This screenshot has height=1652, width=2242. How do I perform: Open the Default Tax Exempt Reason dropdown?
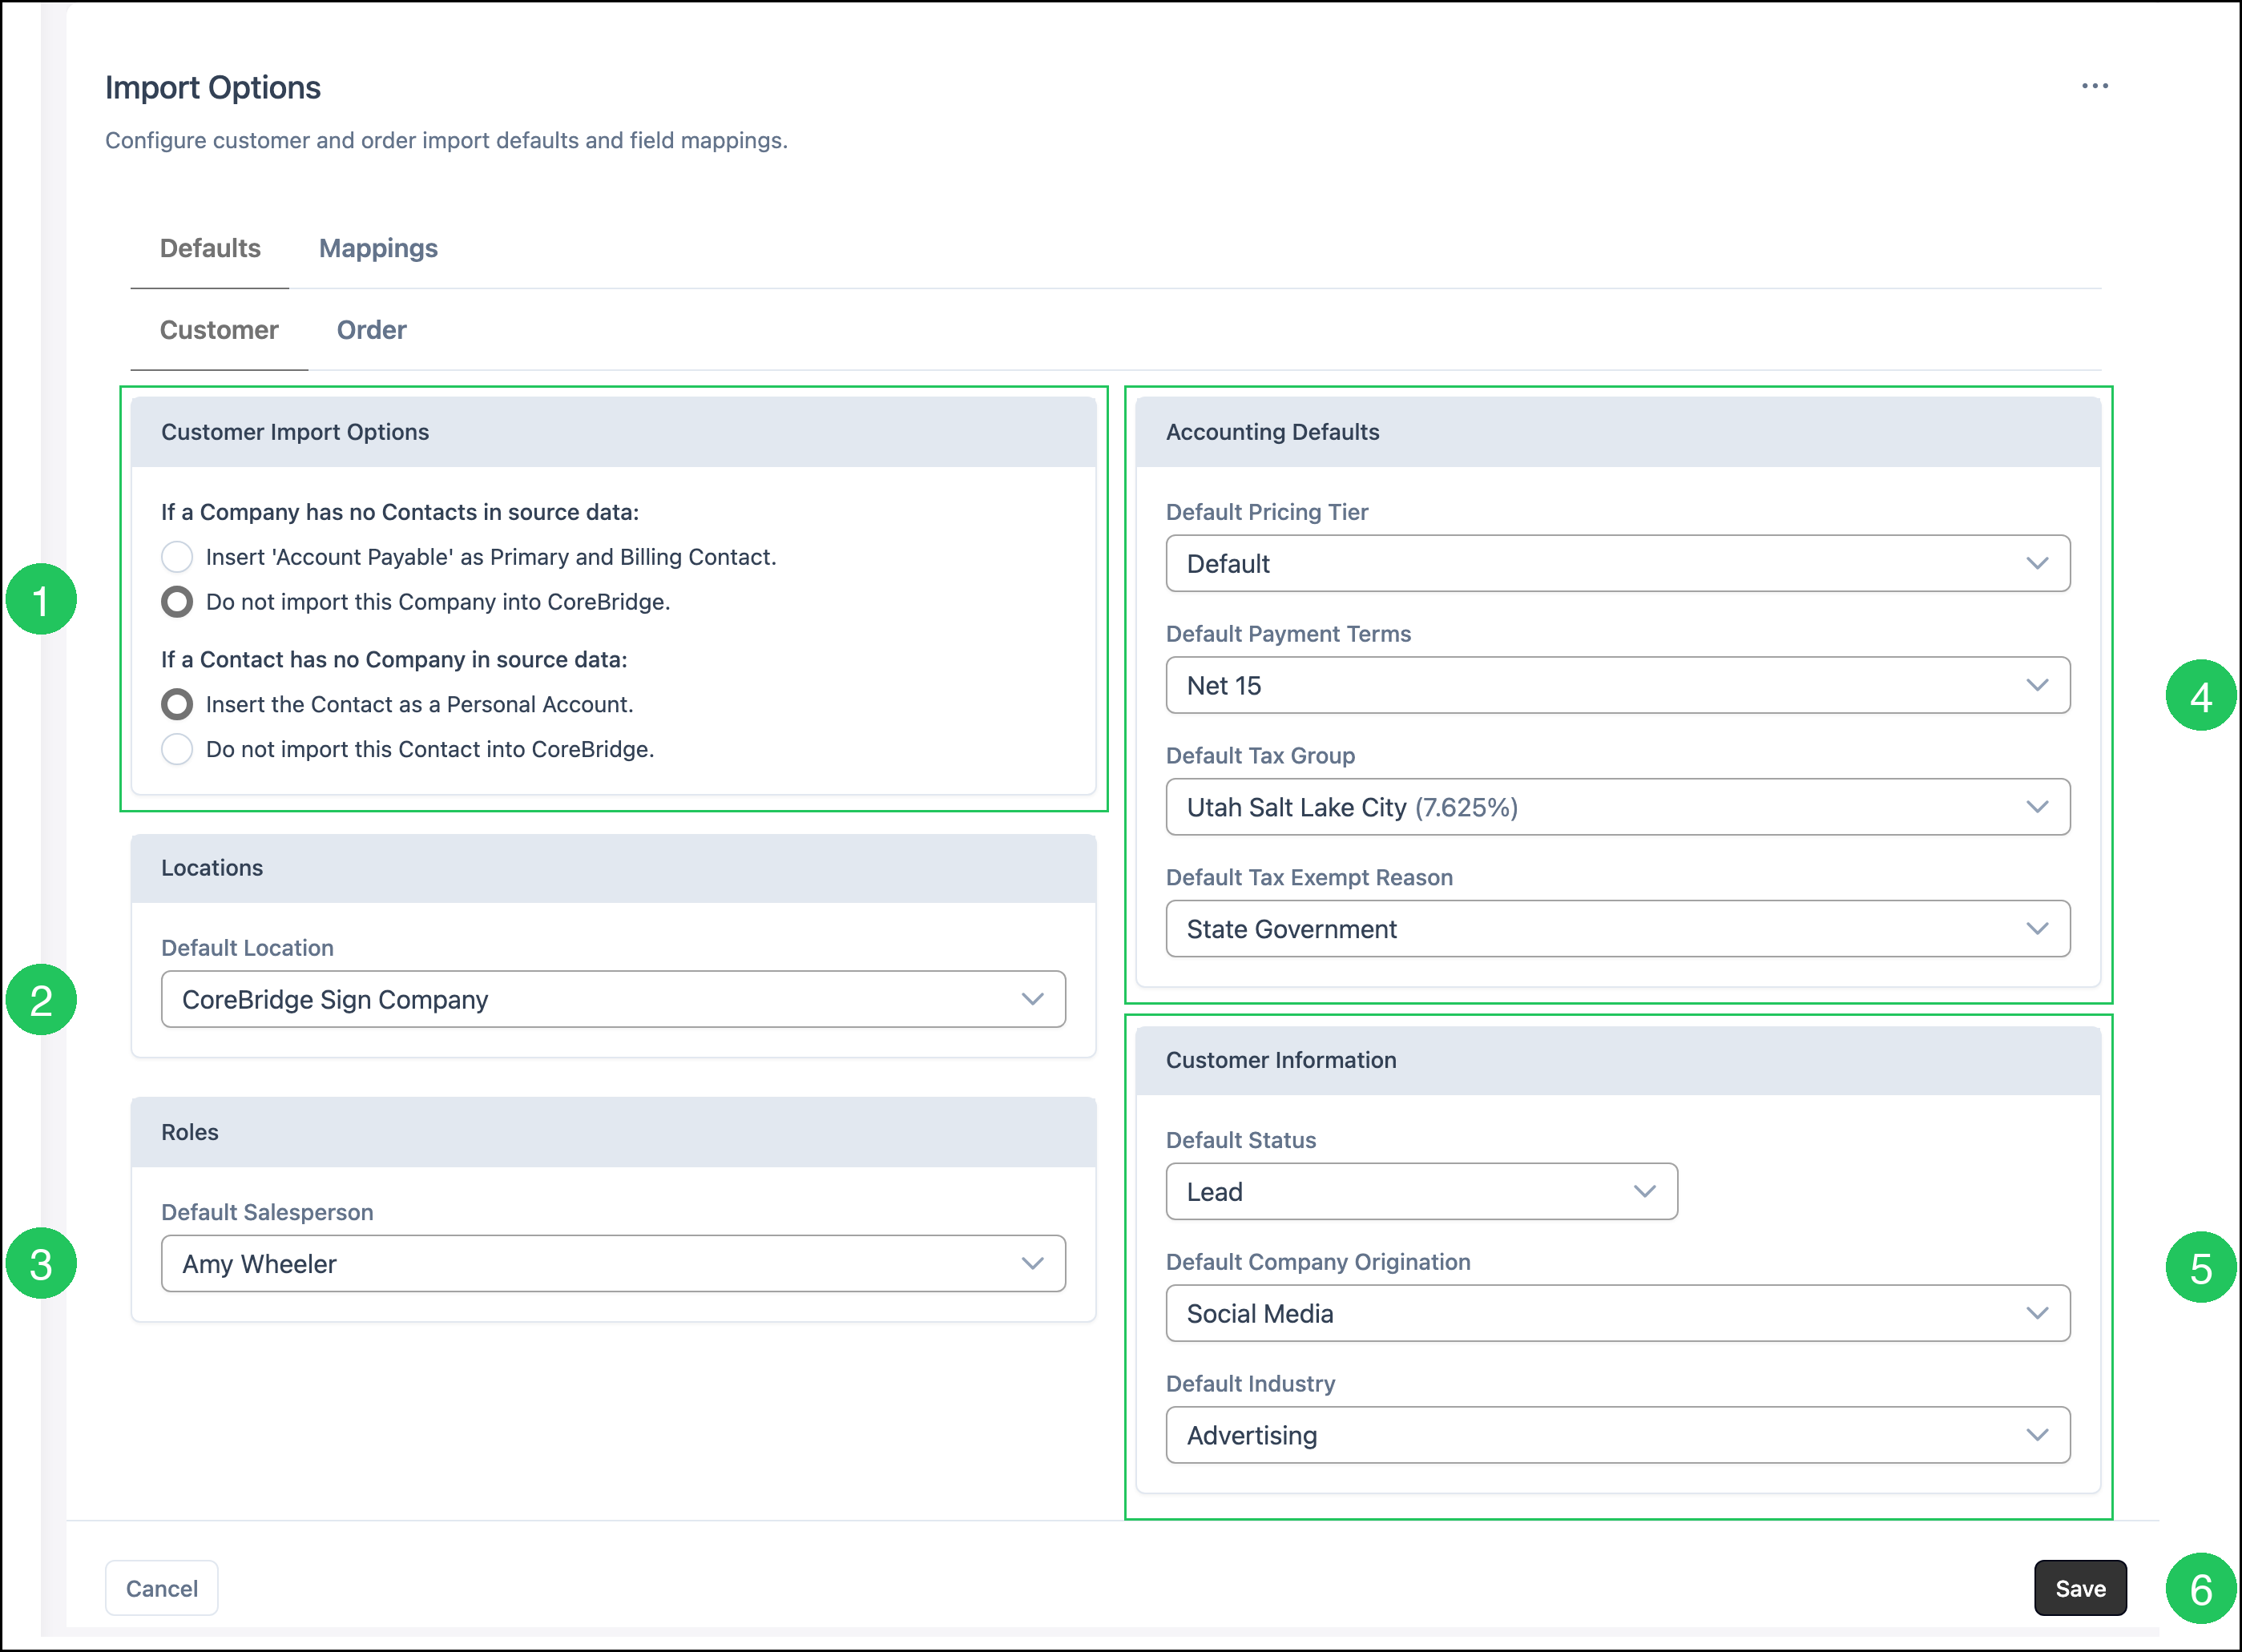(1618, 929)
